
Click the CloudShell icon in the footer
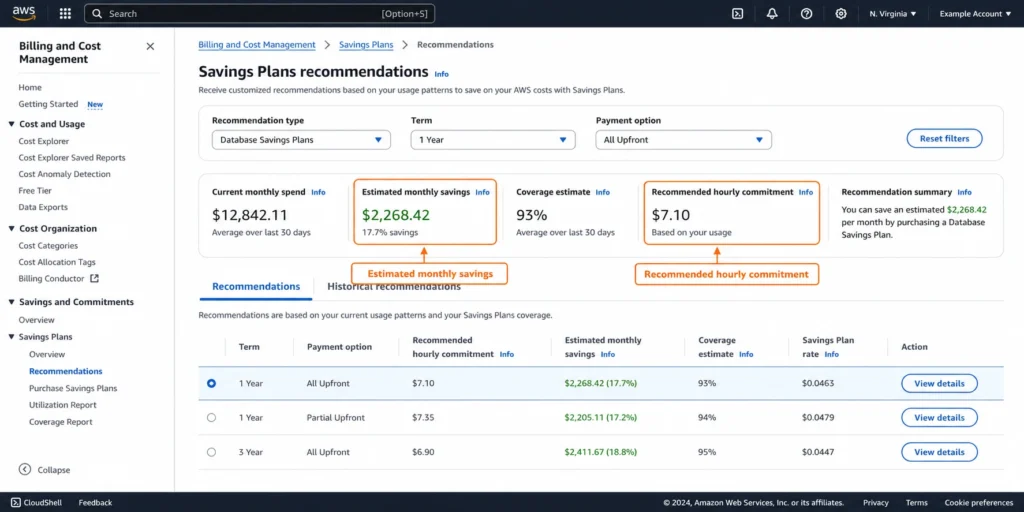16,502
